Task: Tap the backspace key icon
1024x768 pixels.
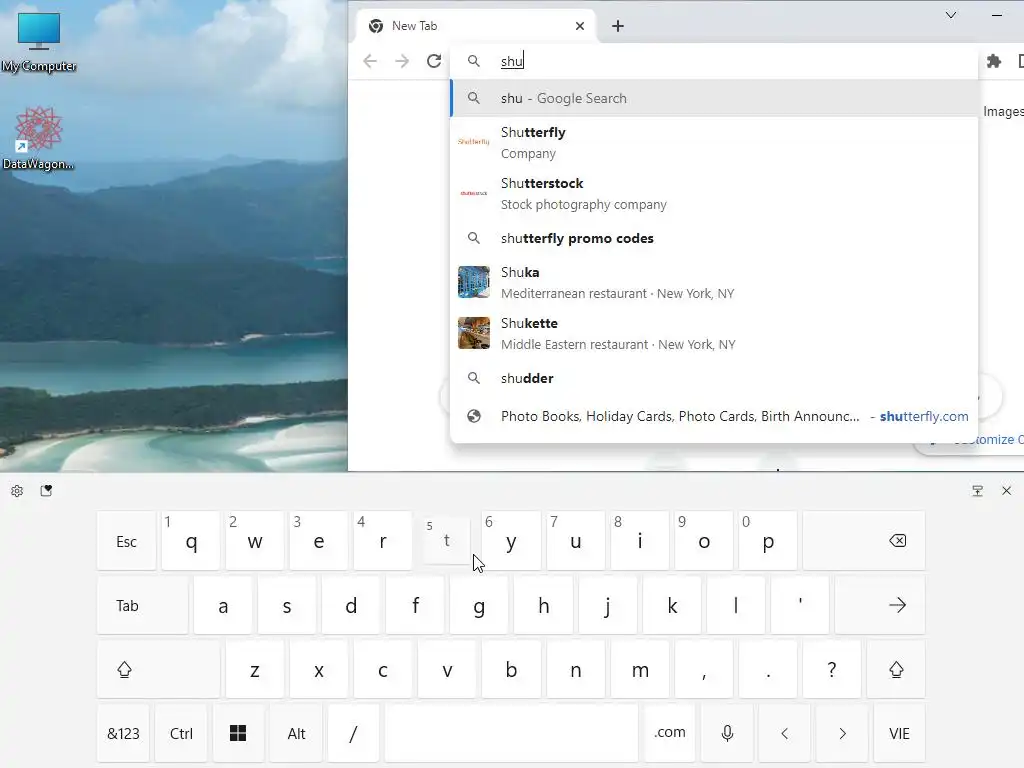Action: point(864,541)
